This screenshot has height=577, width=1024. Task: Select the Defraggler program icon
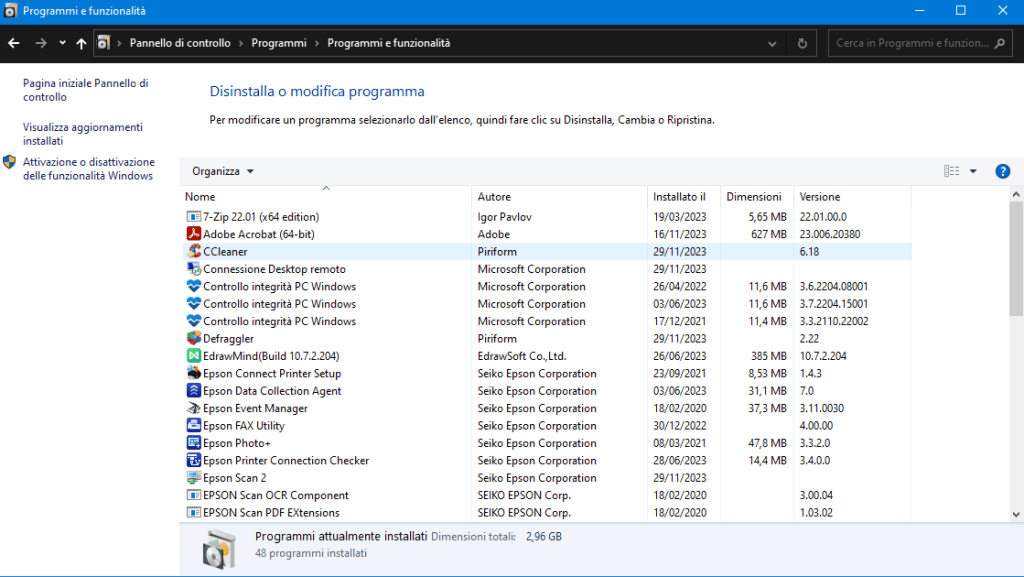click(x=194, y=339)
